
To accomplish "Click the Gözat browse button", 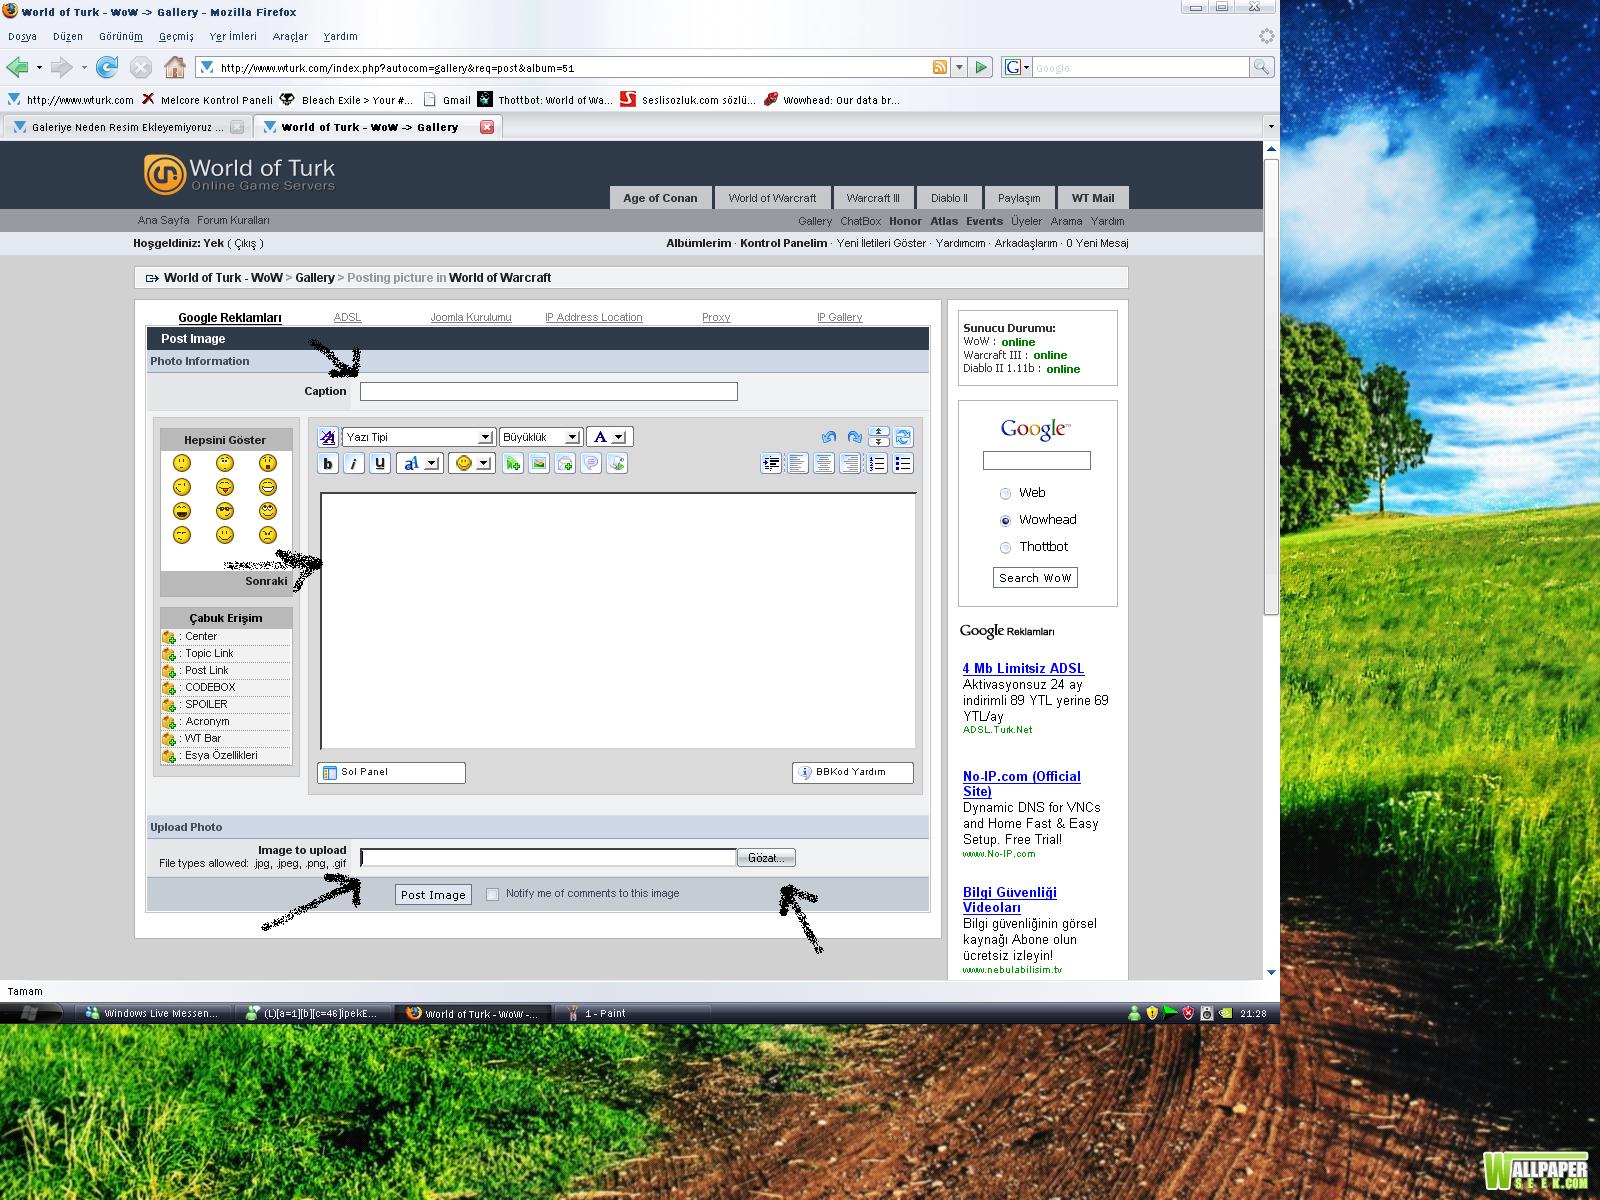I will pyautogui.click(x=766, y=858).
